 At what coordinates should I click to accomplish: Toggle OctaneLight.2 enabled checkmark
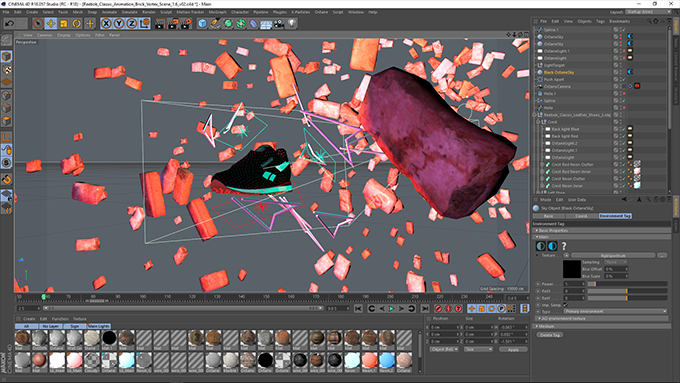(624, 143)
